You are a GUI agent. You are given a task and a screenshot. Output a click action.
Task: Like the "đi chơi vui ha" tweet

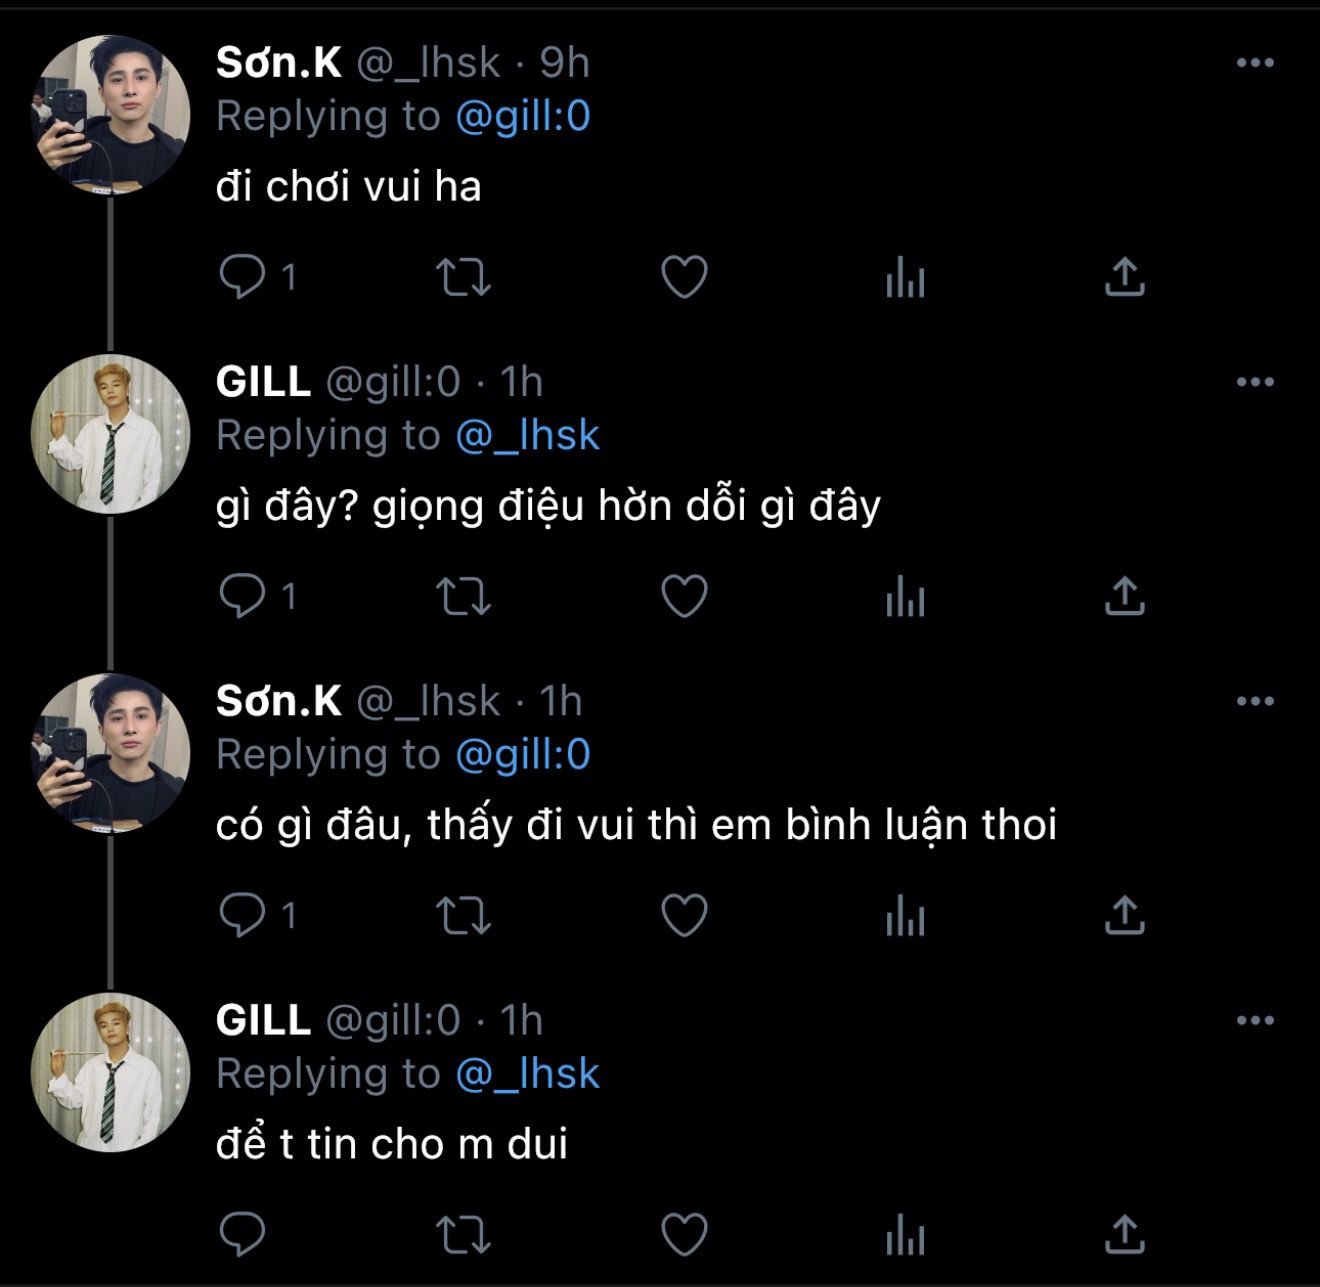click(685, 277)
